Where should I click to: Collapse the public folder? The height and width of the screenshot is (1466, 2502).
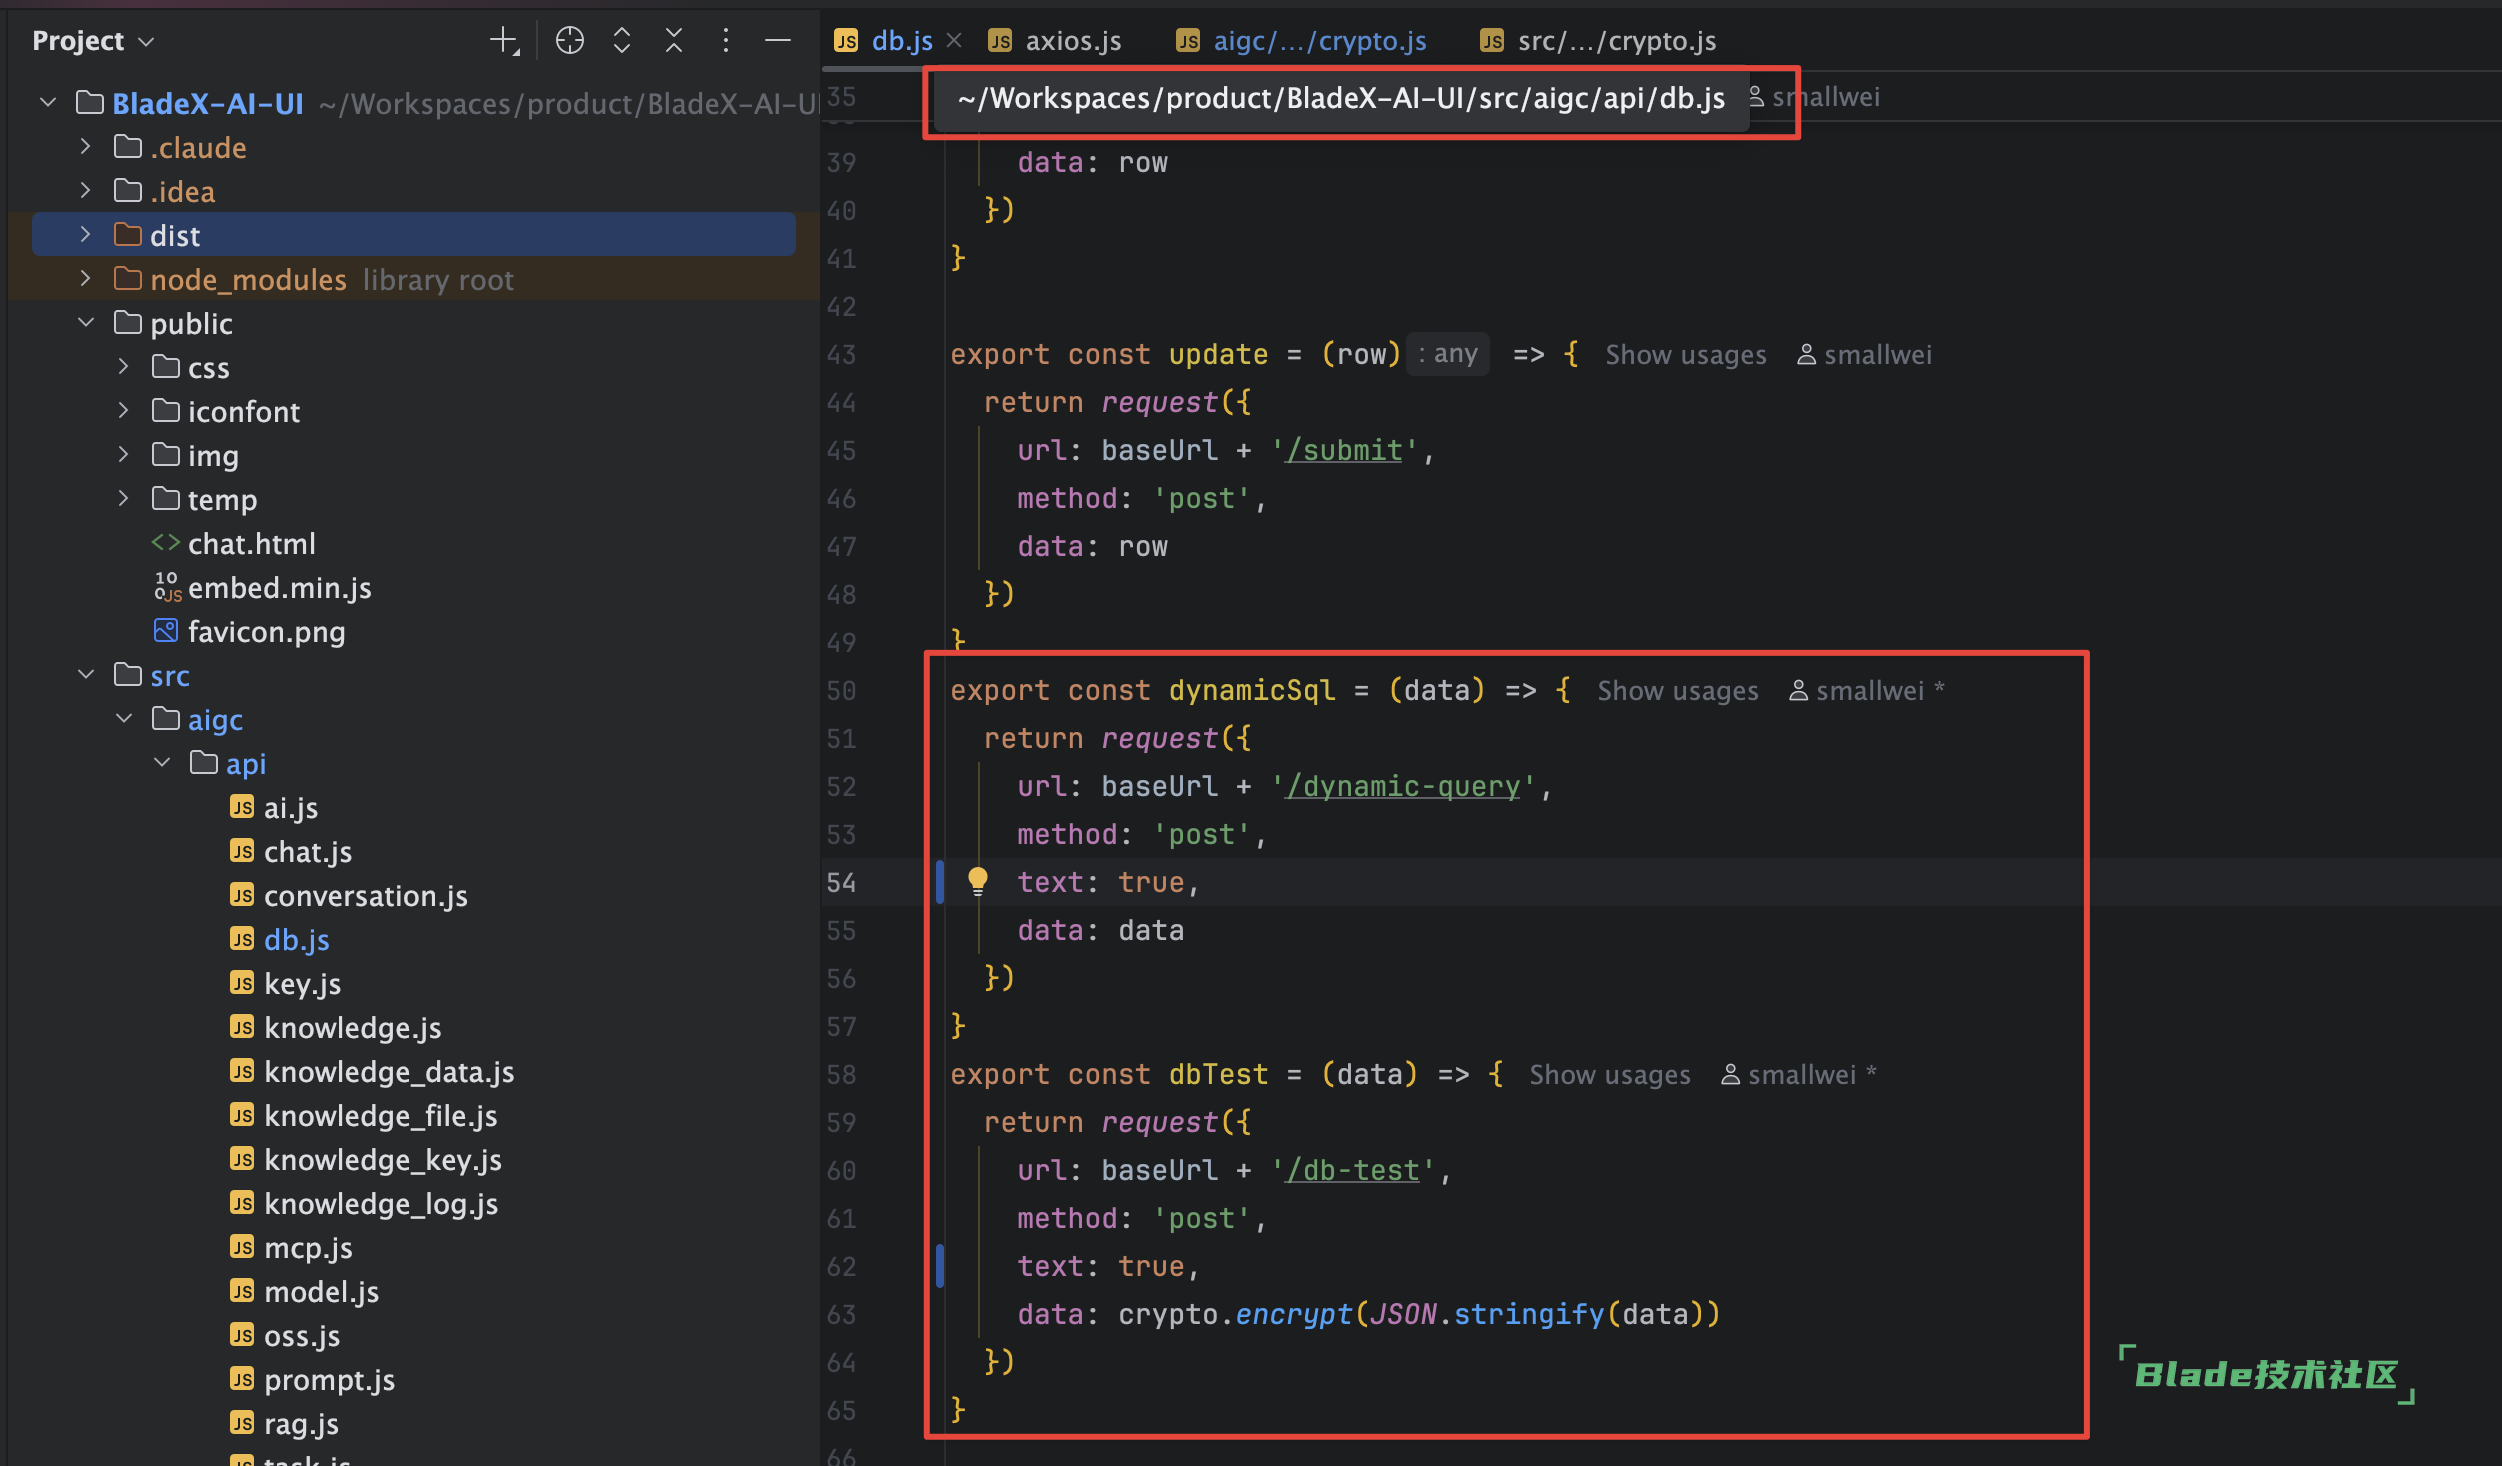86,323
